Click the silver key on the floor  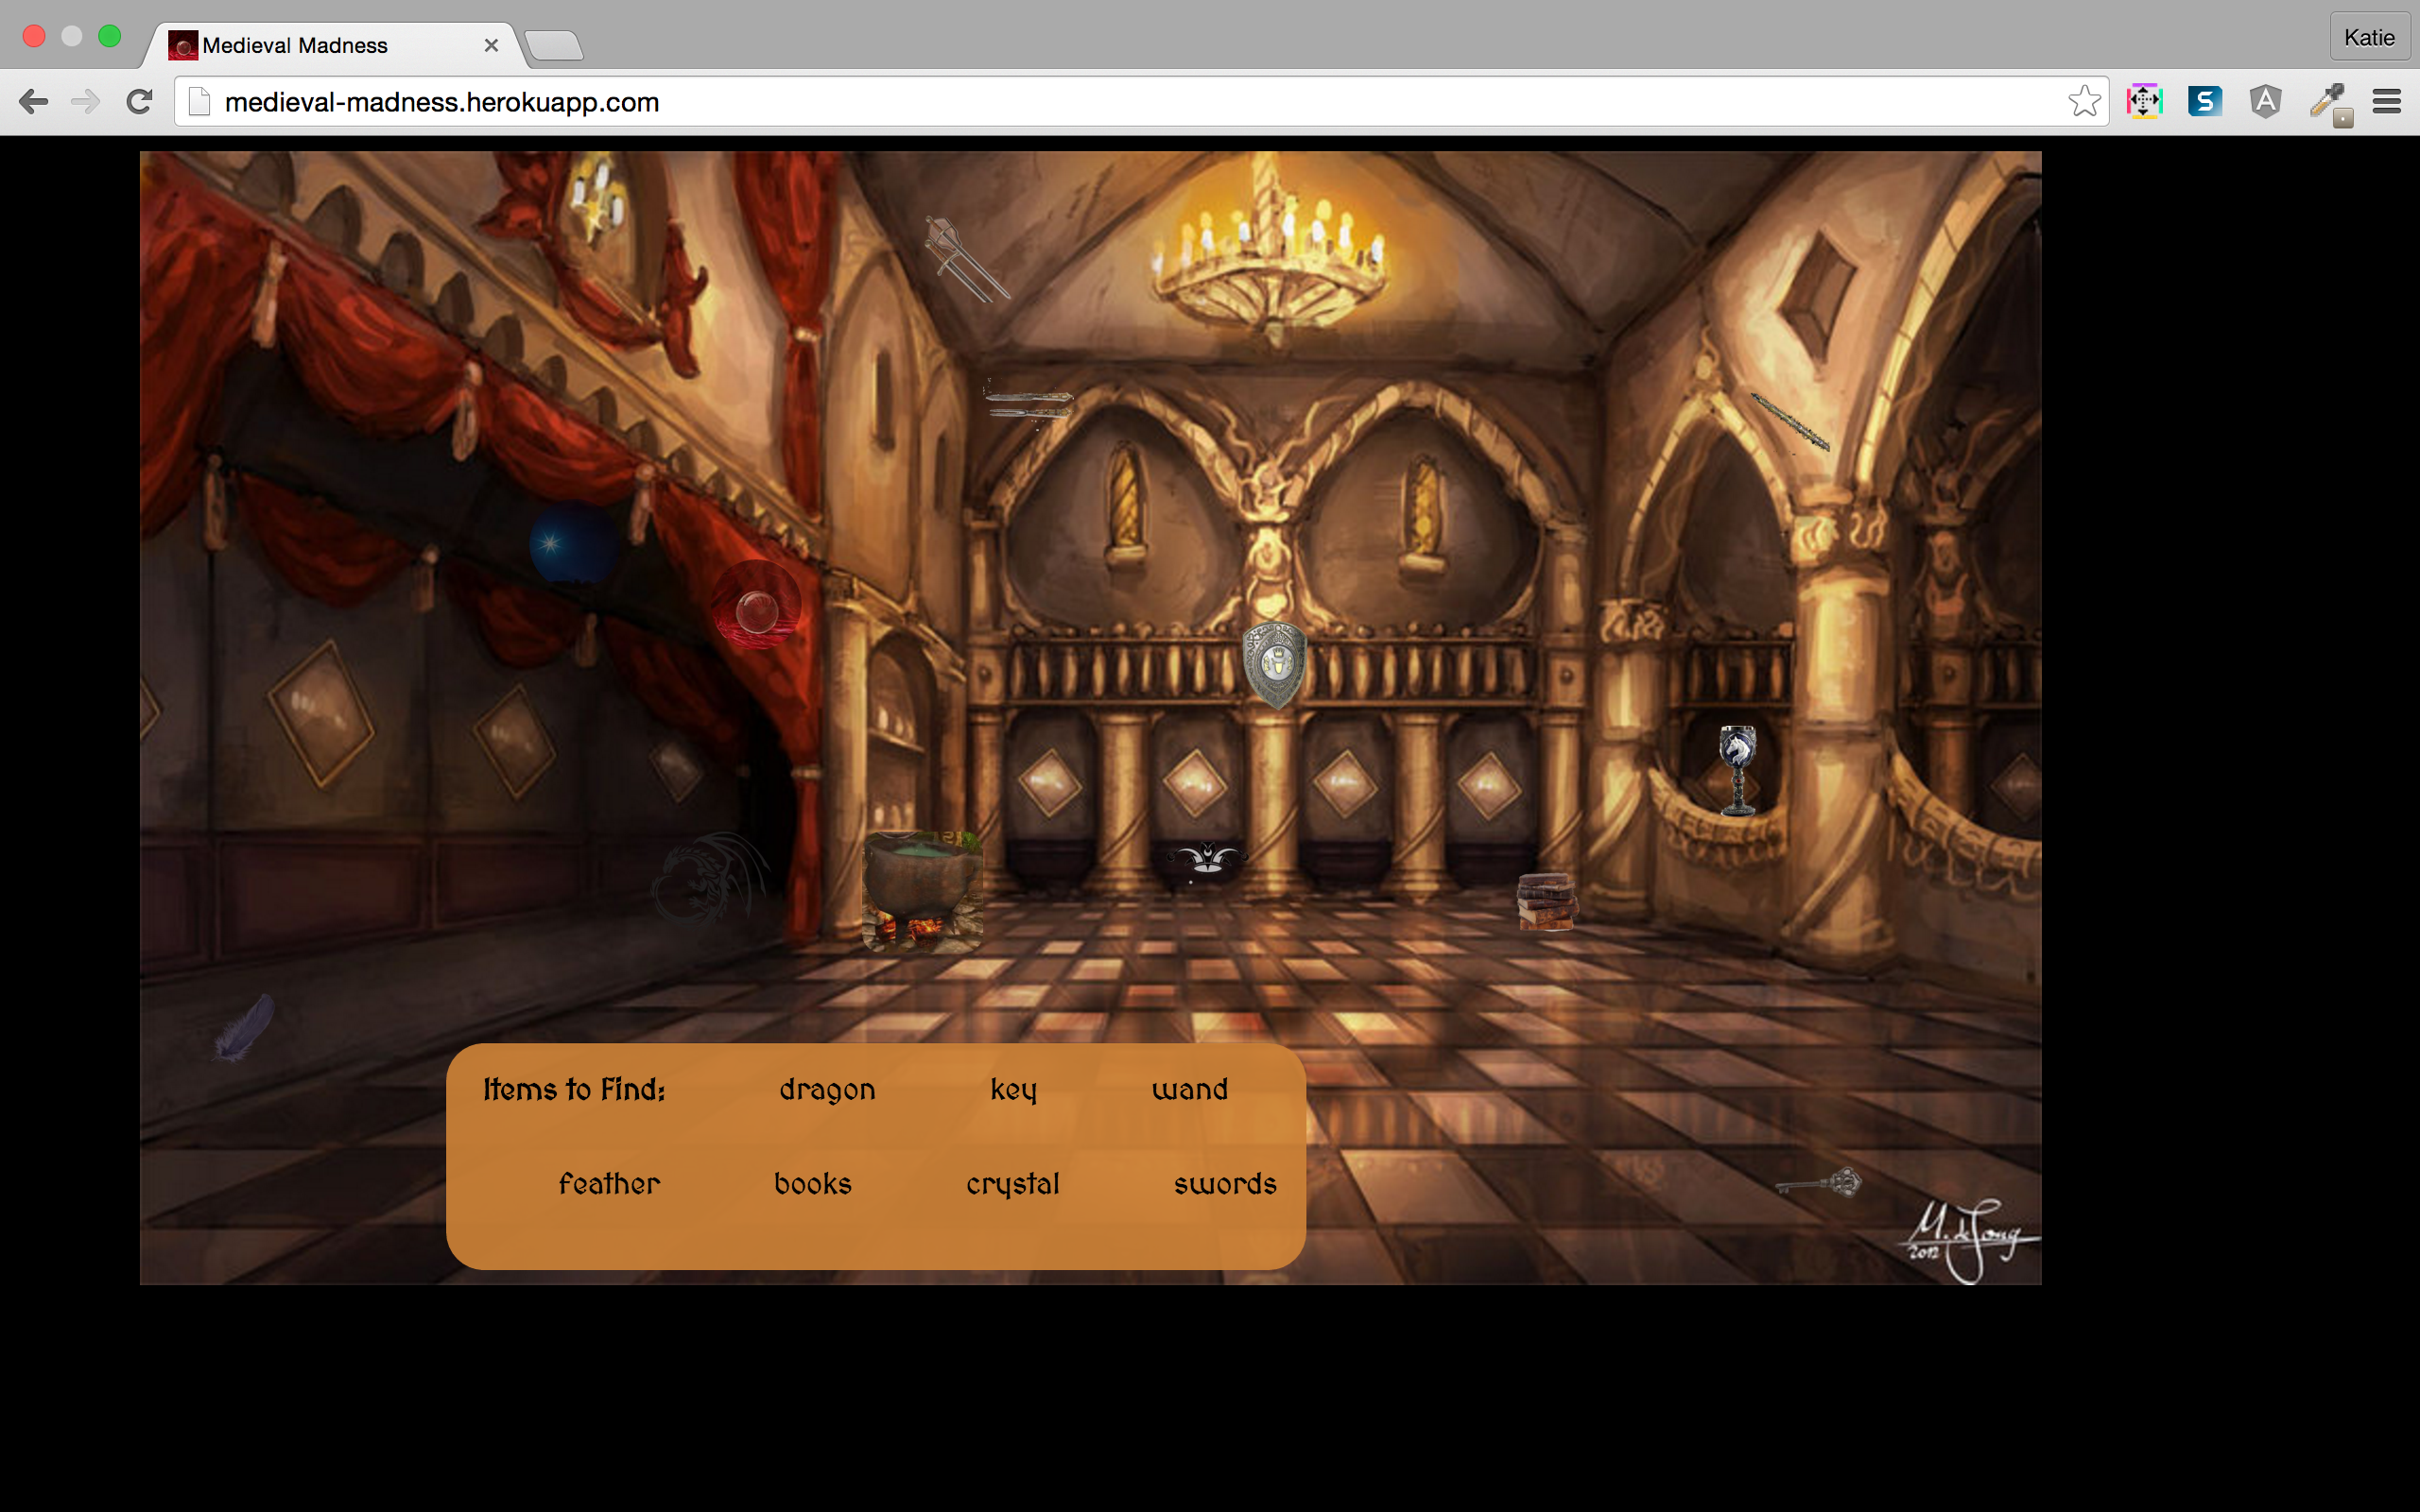tap(1821, 1184)
